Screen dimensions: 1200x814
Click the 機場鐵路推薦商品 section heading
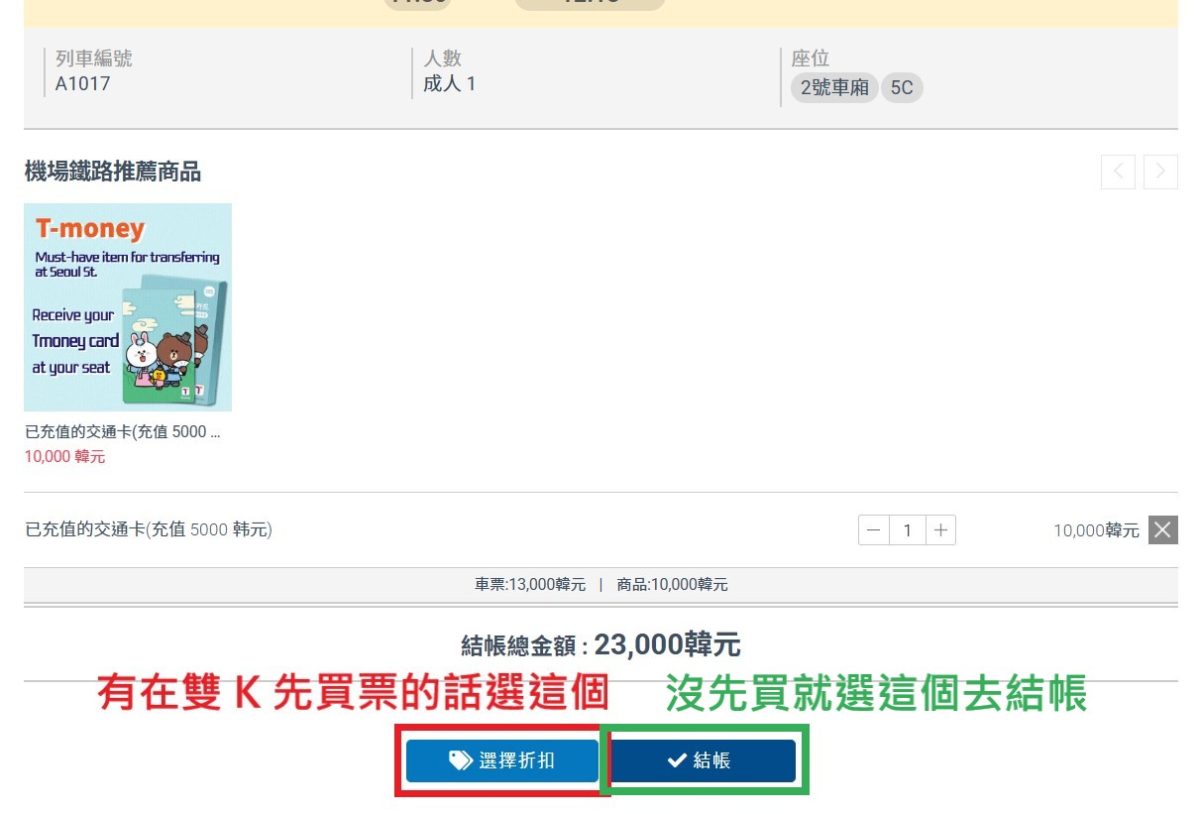tap(112, 172)
